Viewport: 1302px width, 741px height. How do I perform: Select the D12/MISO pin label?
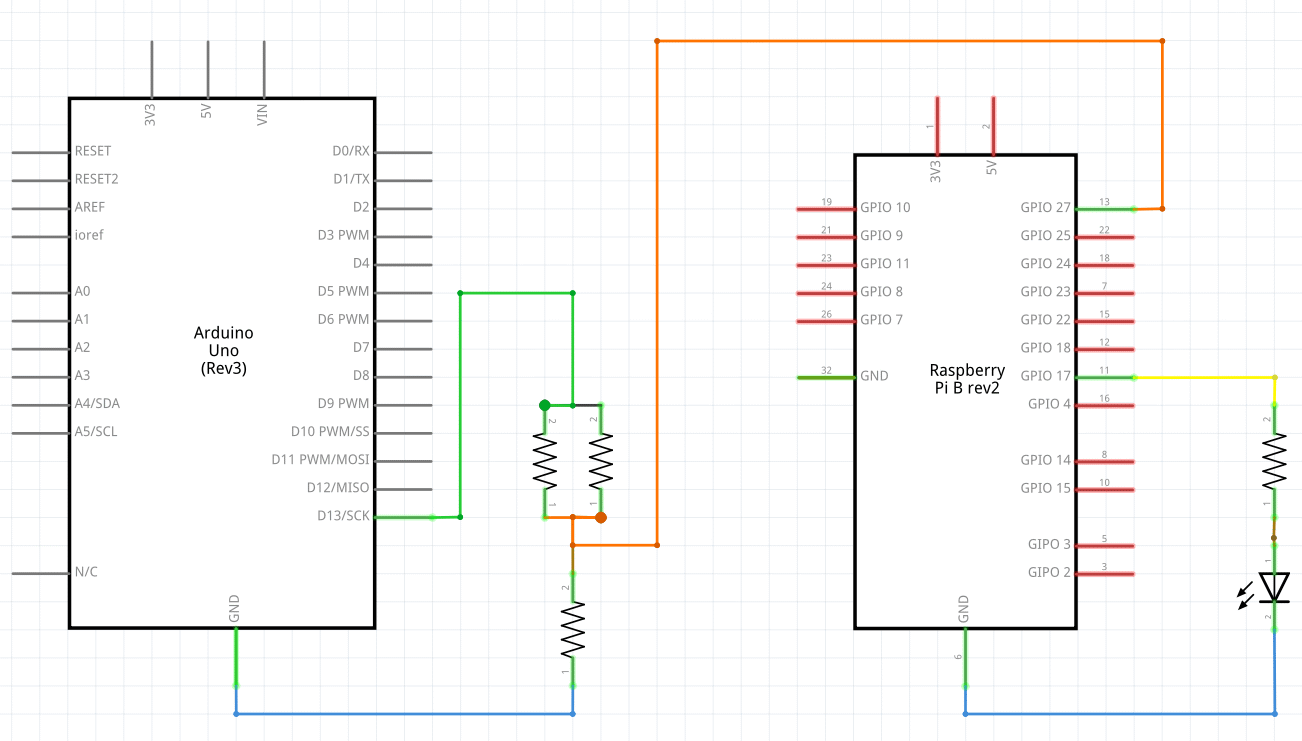tap(340, 487)
